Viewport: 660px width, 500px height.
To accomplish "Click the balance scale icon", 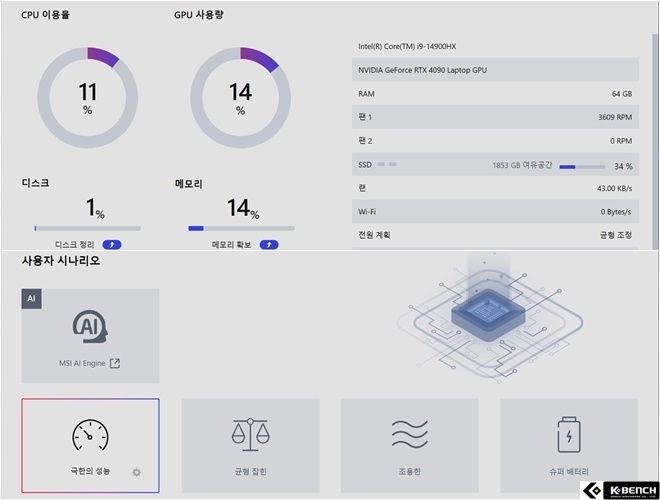I will [250, 435].
